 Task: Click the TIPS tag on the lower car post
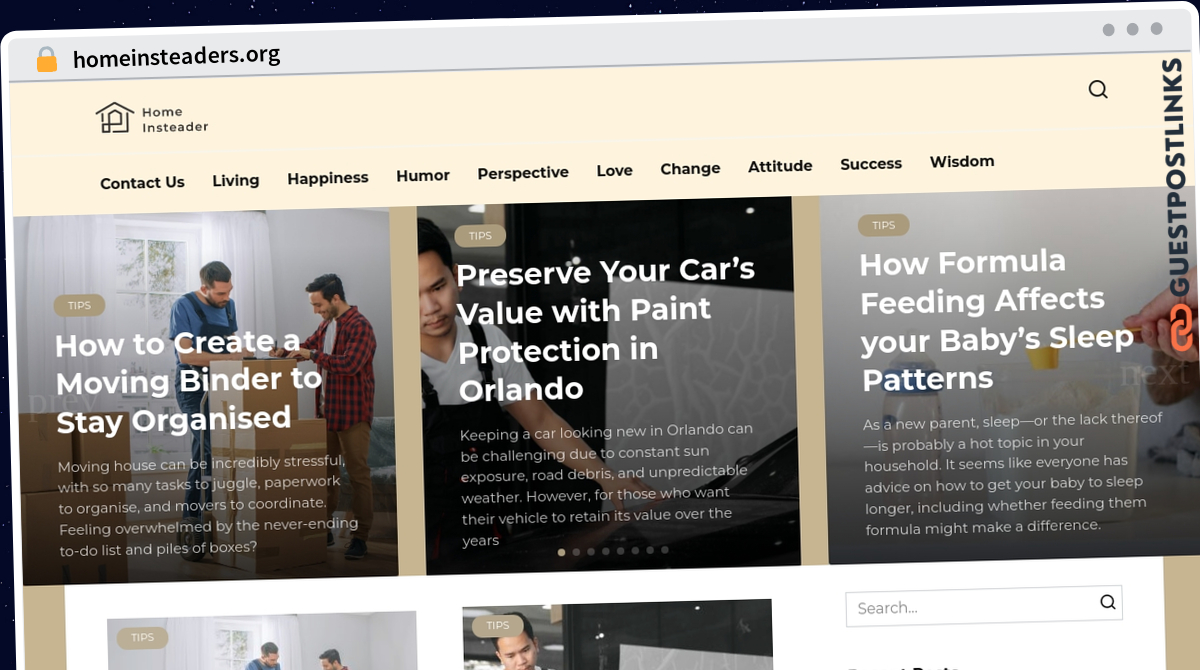point(497,626)
